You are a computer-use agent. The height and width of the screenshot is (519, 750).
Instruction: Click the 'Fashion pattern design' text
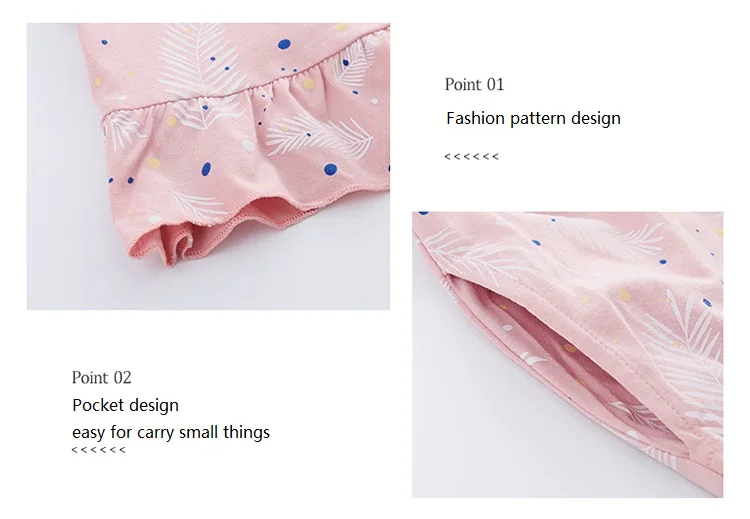(x=533, y=118)
